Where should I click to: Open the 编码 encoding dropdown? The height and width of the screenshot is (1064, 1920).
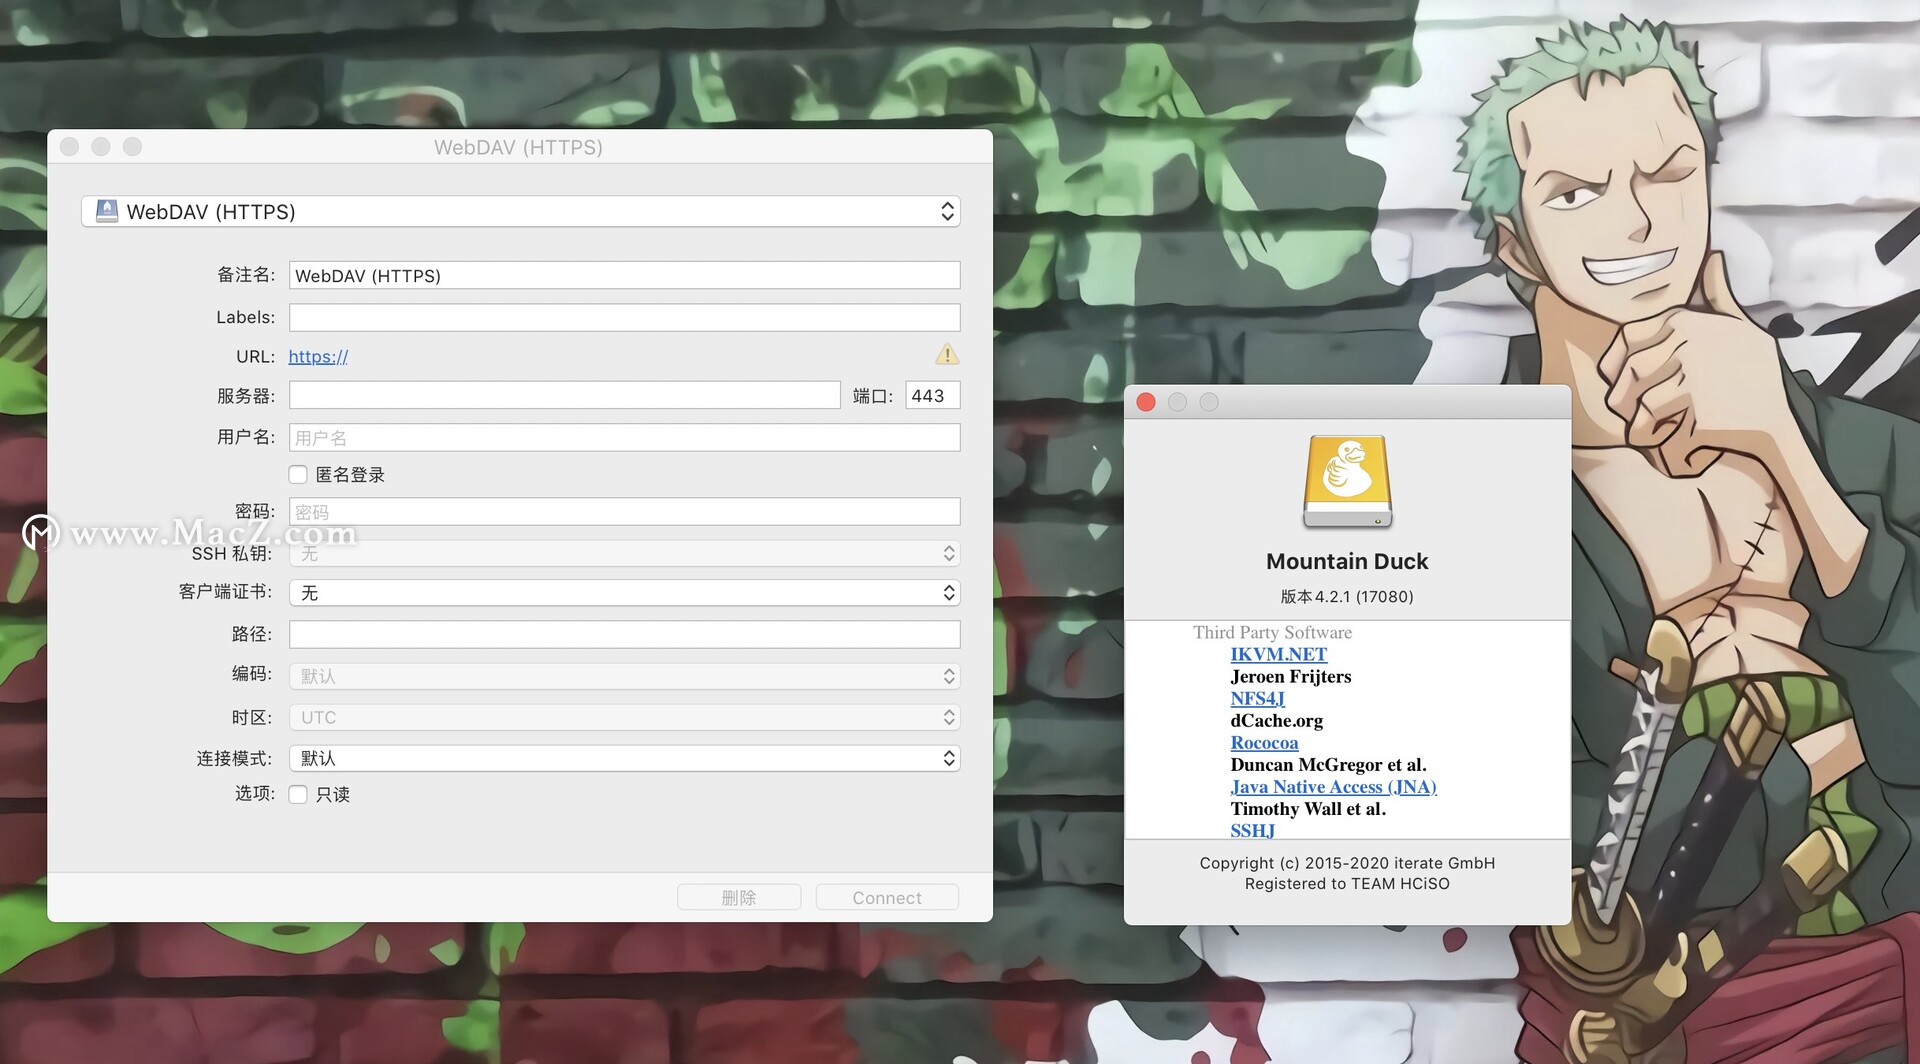625,676
